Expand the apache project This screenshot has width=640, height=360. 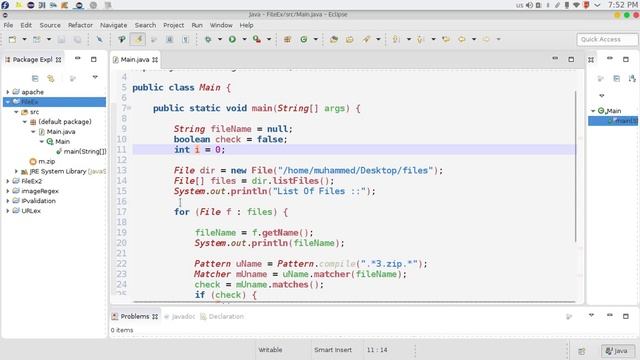[8, 92]
